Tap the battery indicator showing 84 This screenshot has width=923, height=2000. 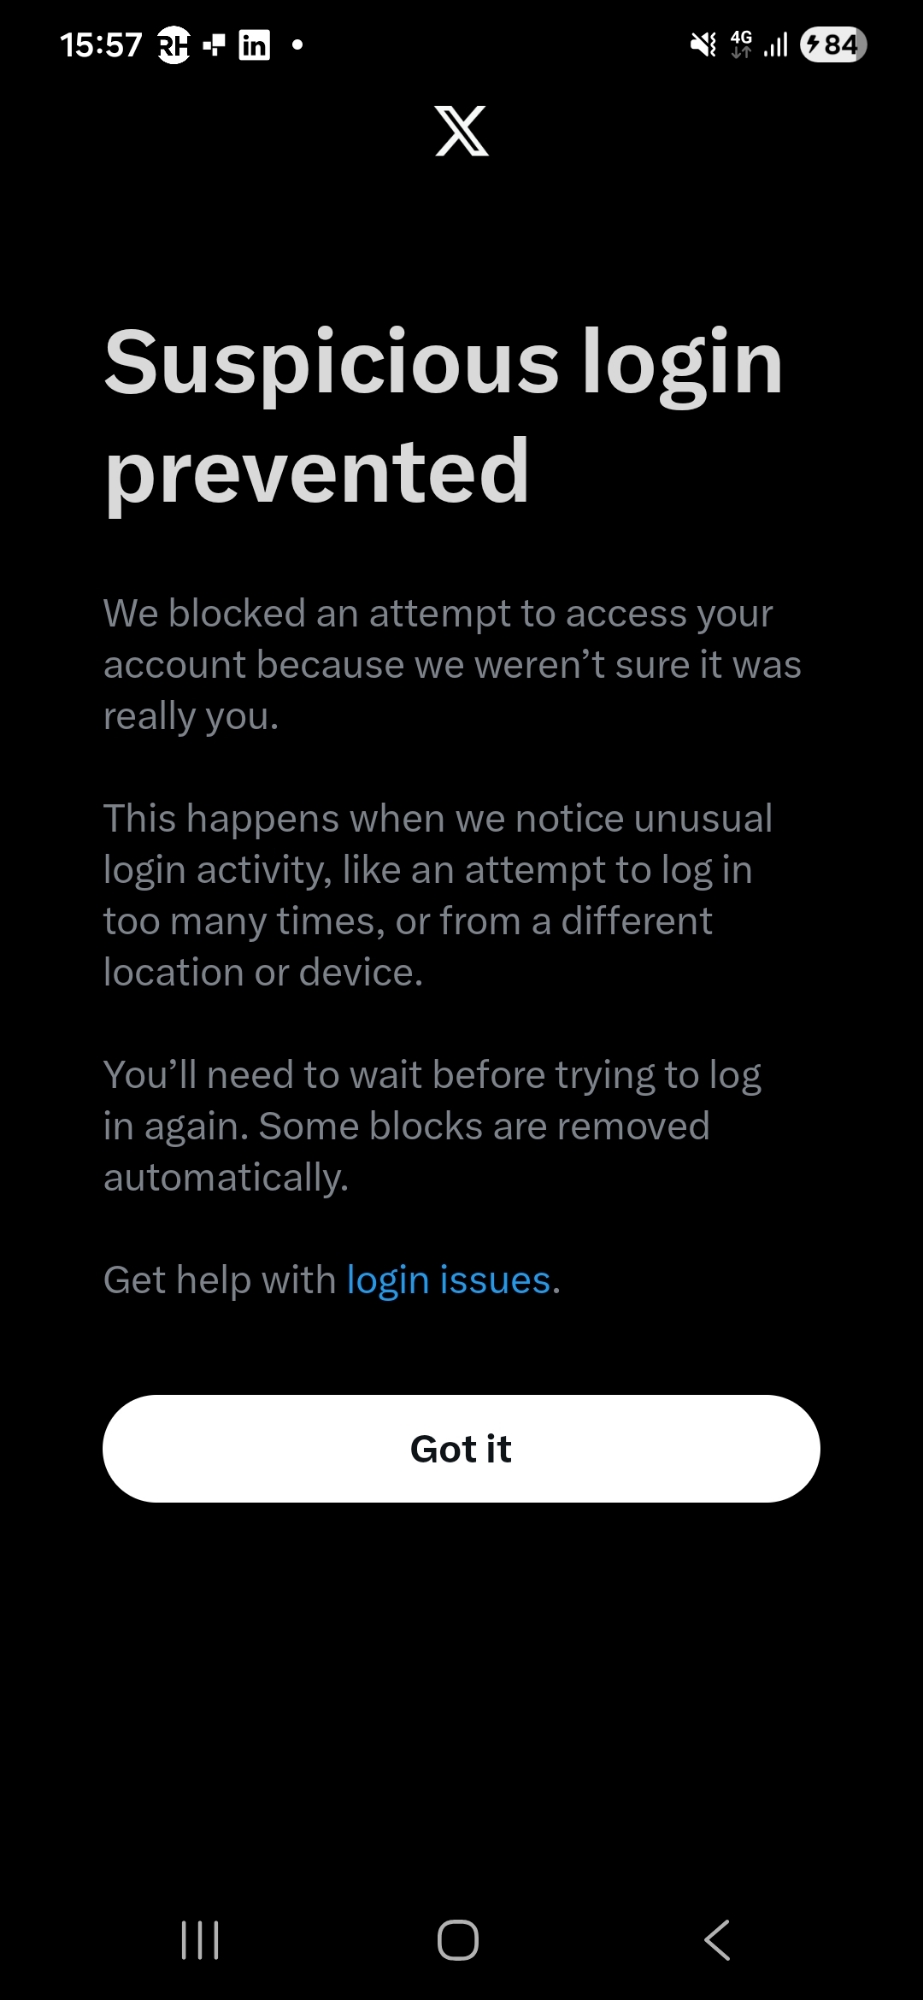pos(833,45)
